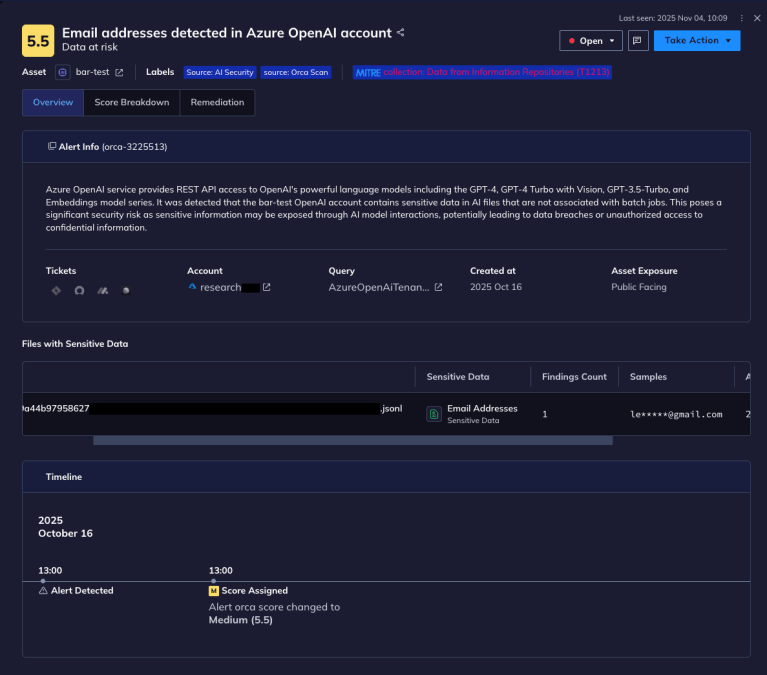Open bar-test asset in new tab icon

(x=120, y=72)
